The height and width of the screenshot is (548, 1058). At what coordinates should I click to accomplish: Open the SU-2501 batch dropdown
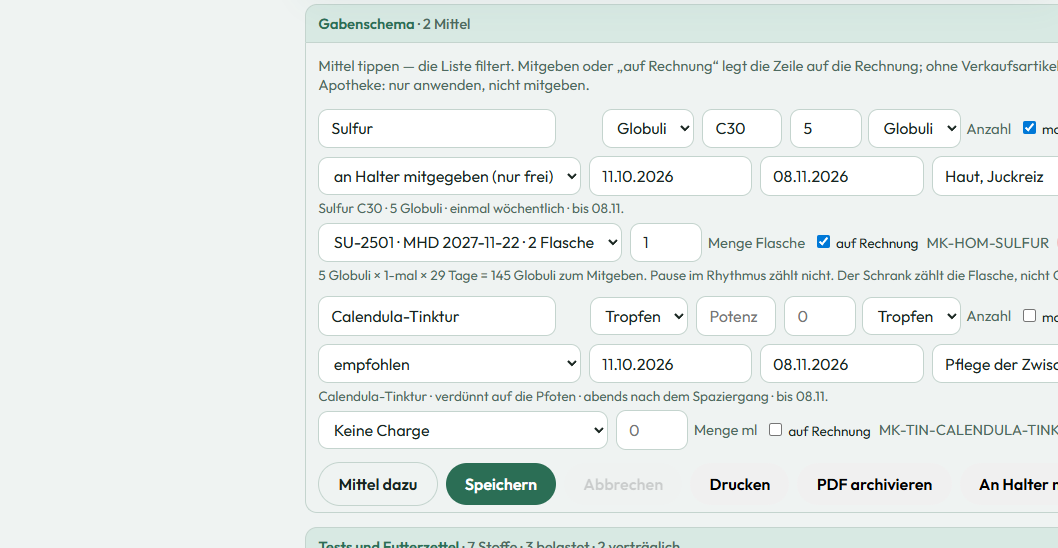click(470, 242)
